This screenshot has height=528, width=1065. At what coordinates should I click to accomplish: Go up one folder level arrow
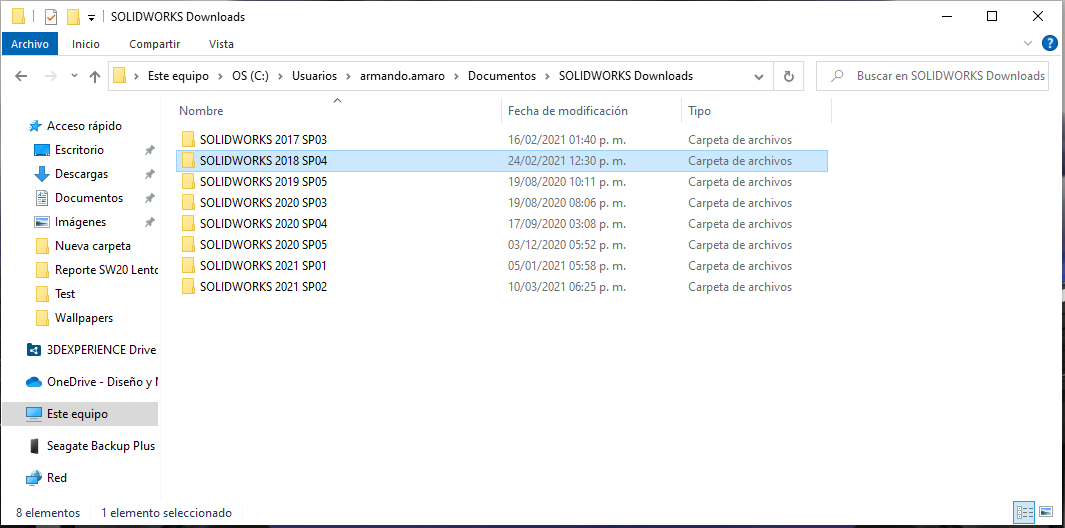pyautogui.click(x=95, y=76)
